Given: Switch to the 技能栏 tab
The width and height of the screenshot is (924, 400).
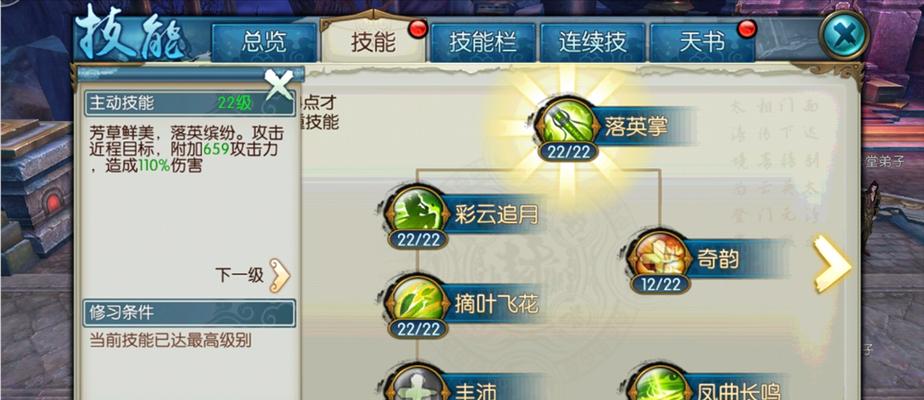Looking at the screenshot, I should (x=483, y=42).
